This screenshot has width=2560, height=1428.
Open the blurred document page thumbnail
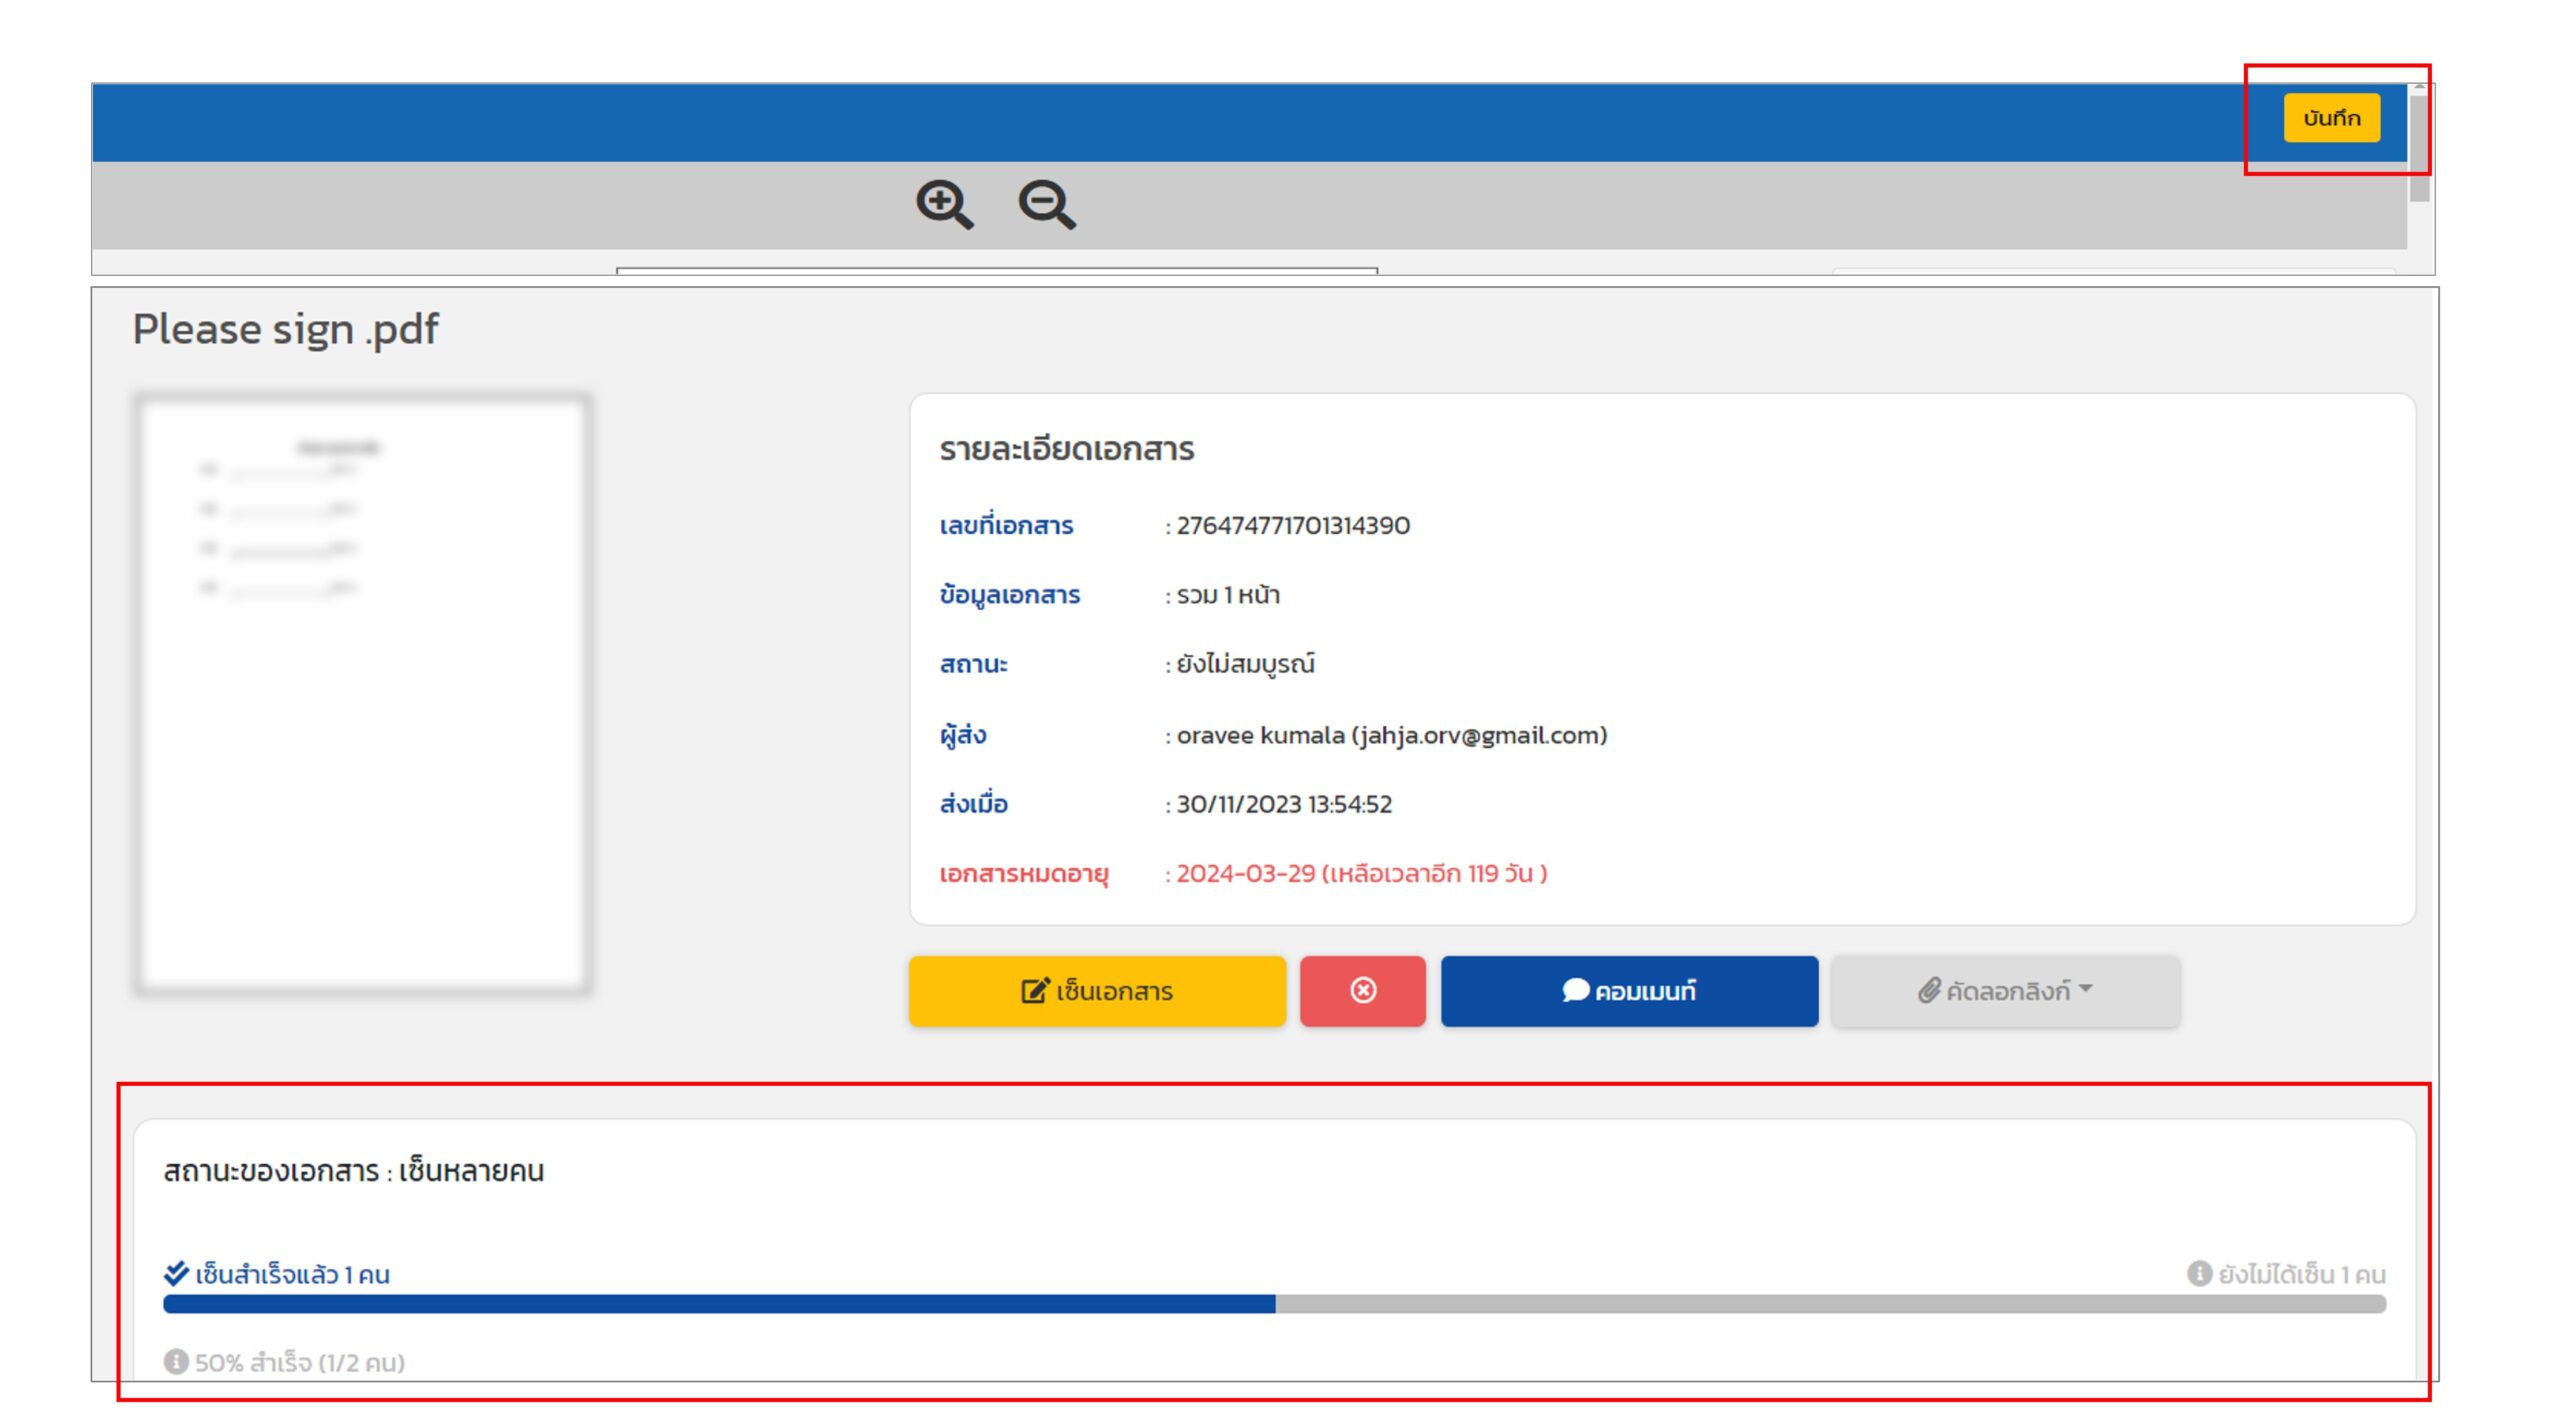pyautogui.click(x=362, y=693)
